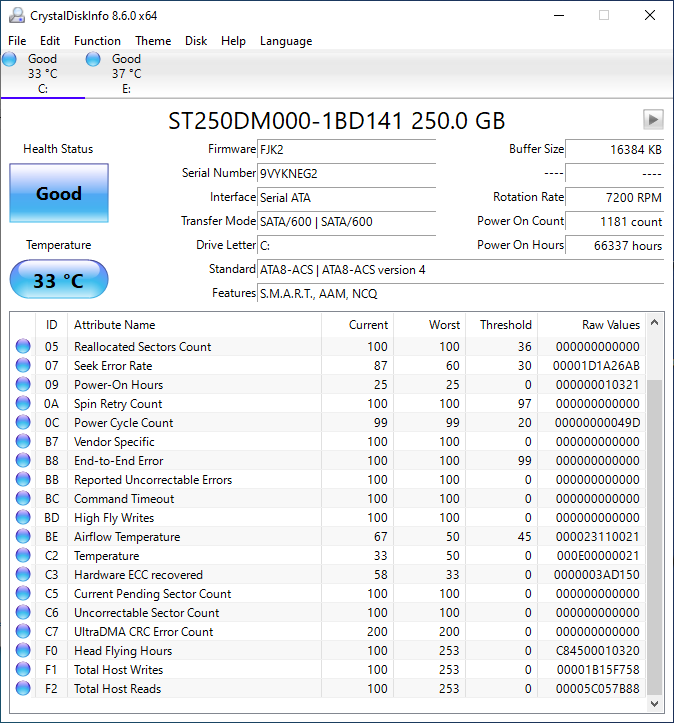This screenshot has width=674, height=723.
Task: Go to next disk with arrow button
Action: click(653, 120)
